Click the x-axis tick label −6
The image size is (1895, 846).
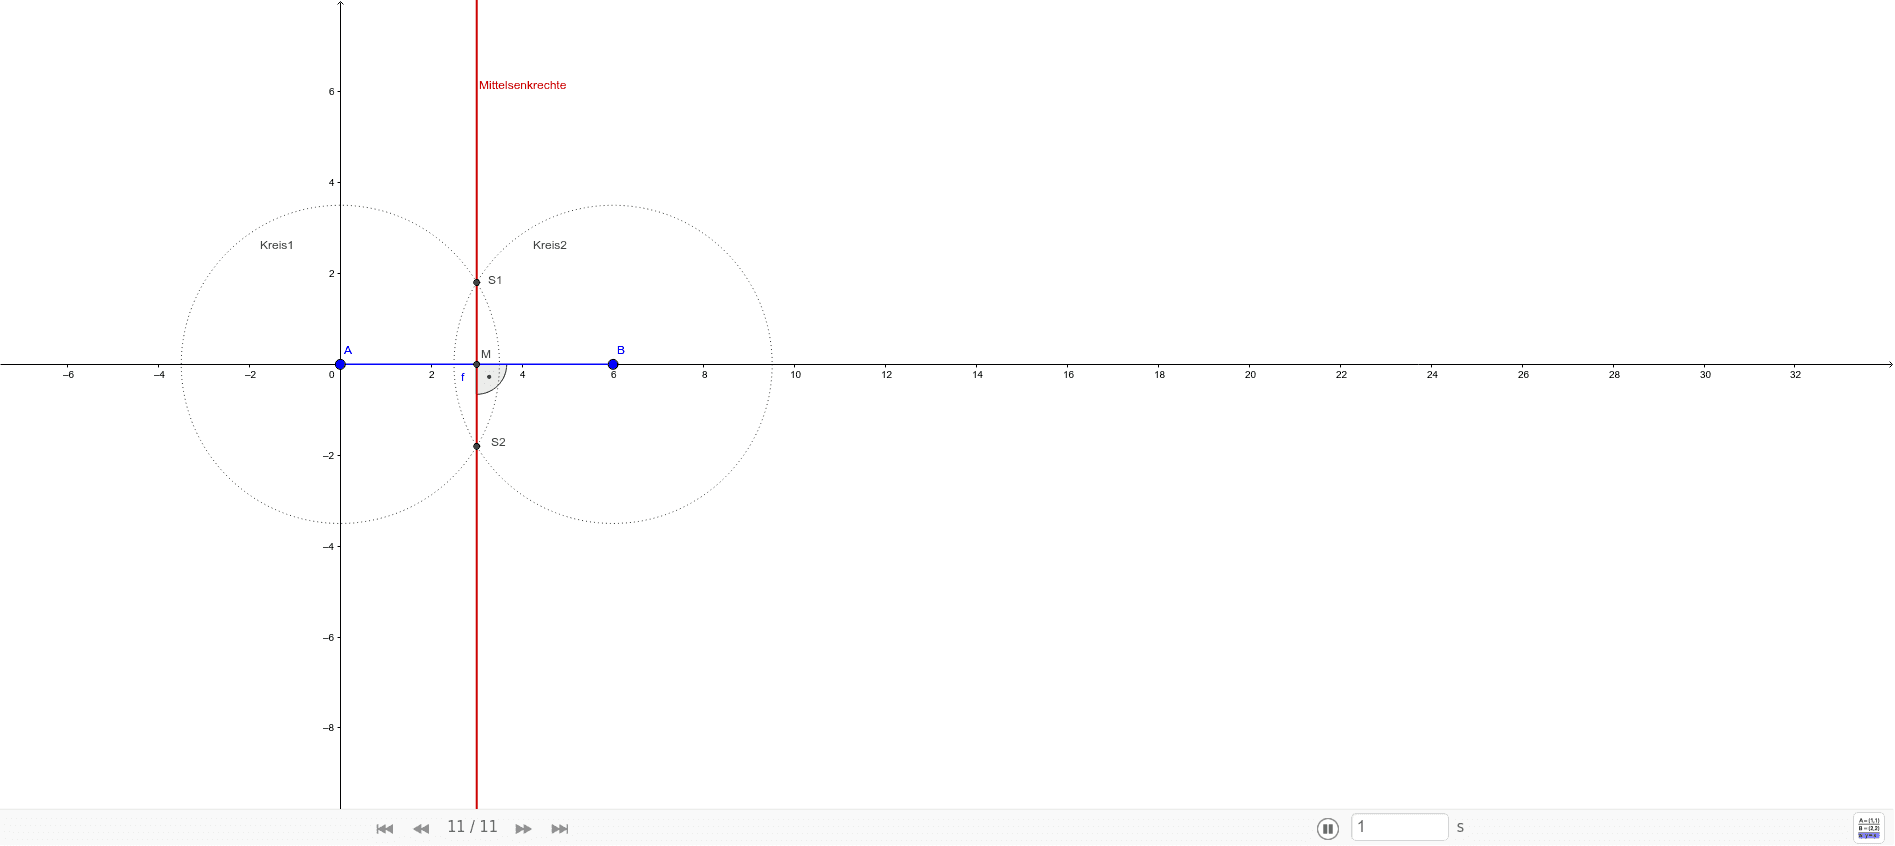click(x=68, y=375)
